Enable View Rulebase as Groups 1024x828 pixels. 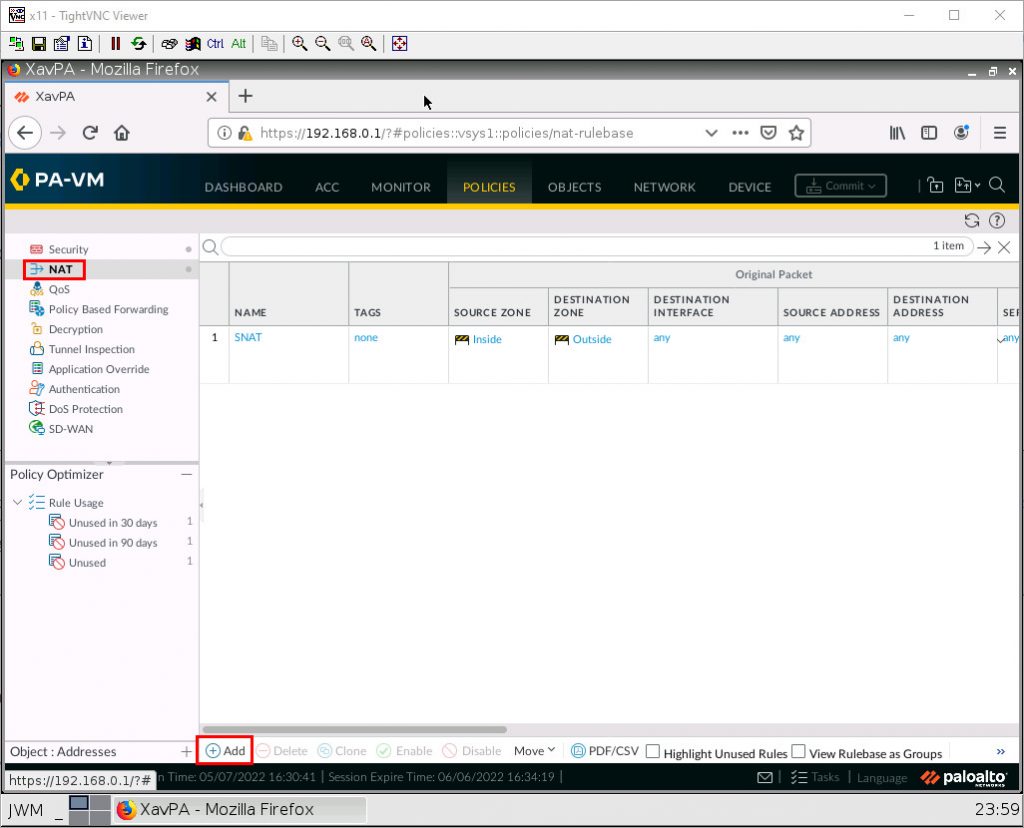point(799,751)
